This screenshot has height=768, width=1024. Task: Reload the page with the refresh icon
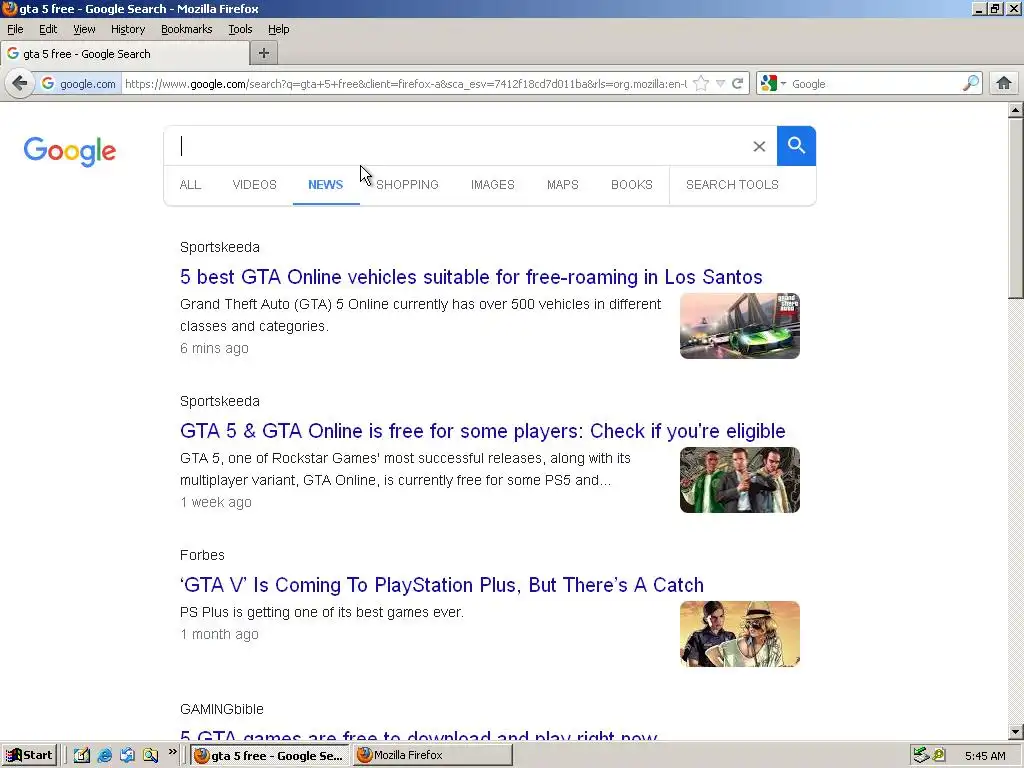(x=738, y=84)
